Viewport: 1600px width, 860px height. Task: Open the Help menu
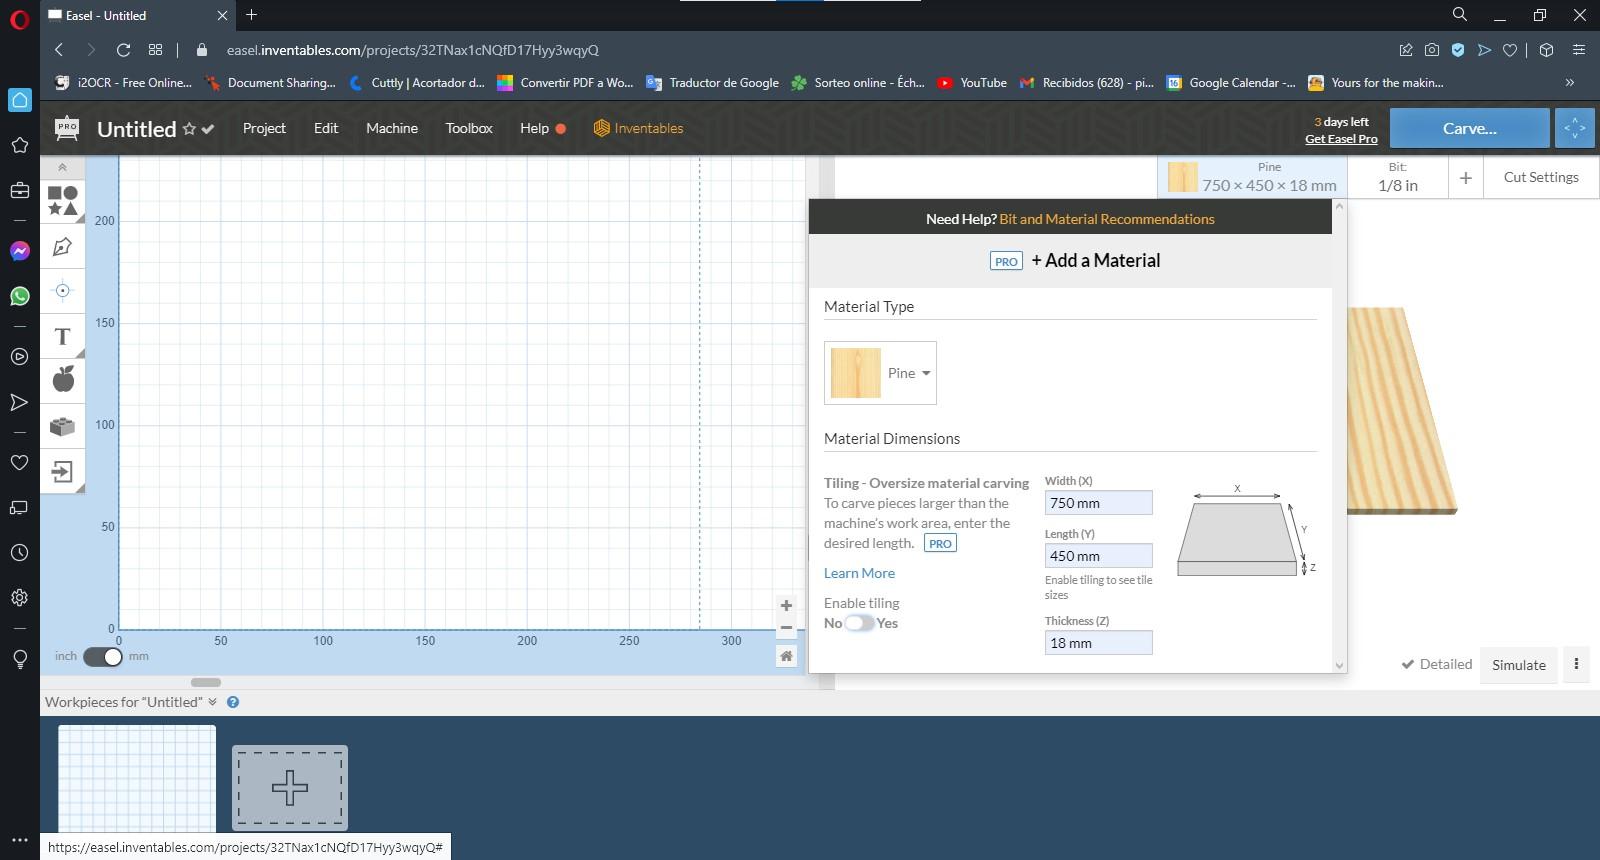[x=534, y=128]
